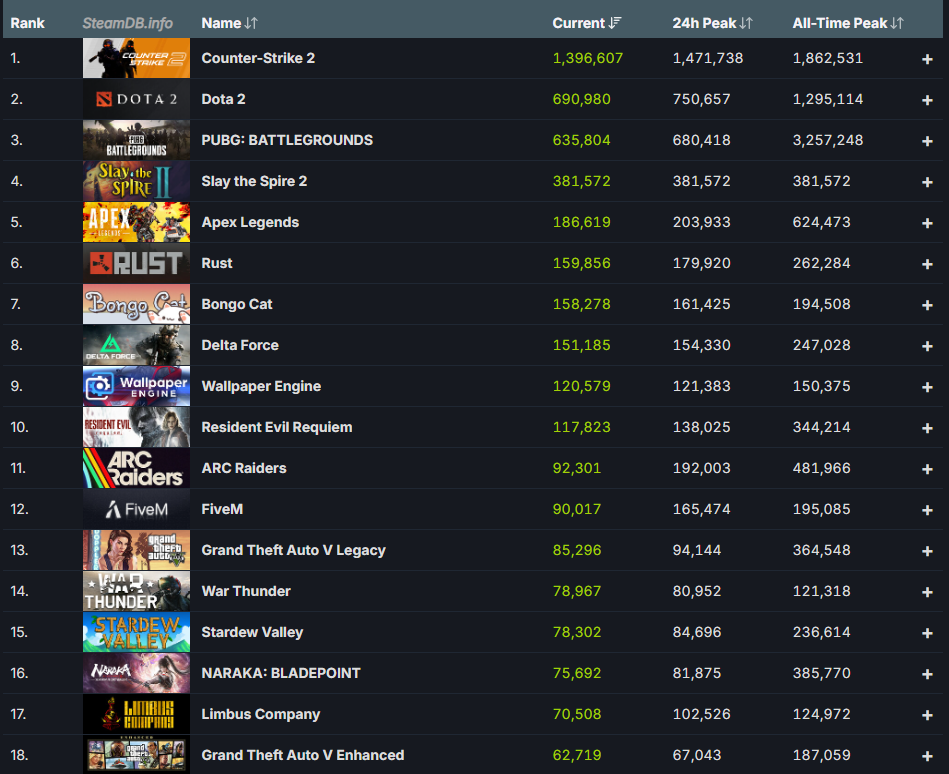This screenshot has width=949, height=774.
Task: Expand Apex Legends row plus icon
Action: pos(927,223)
